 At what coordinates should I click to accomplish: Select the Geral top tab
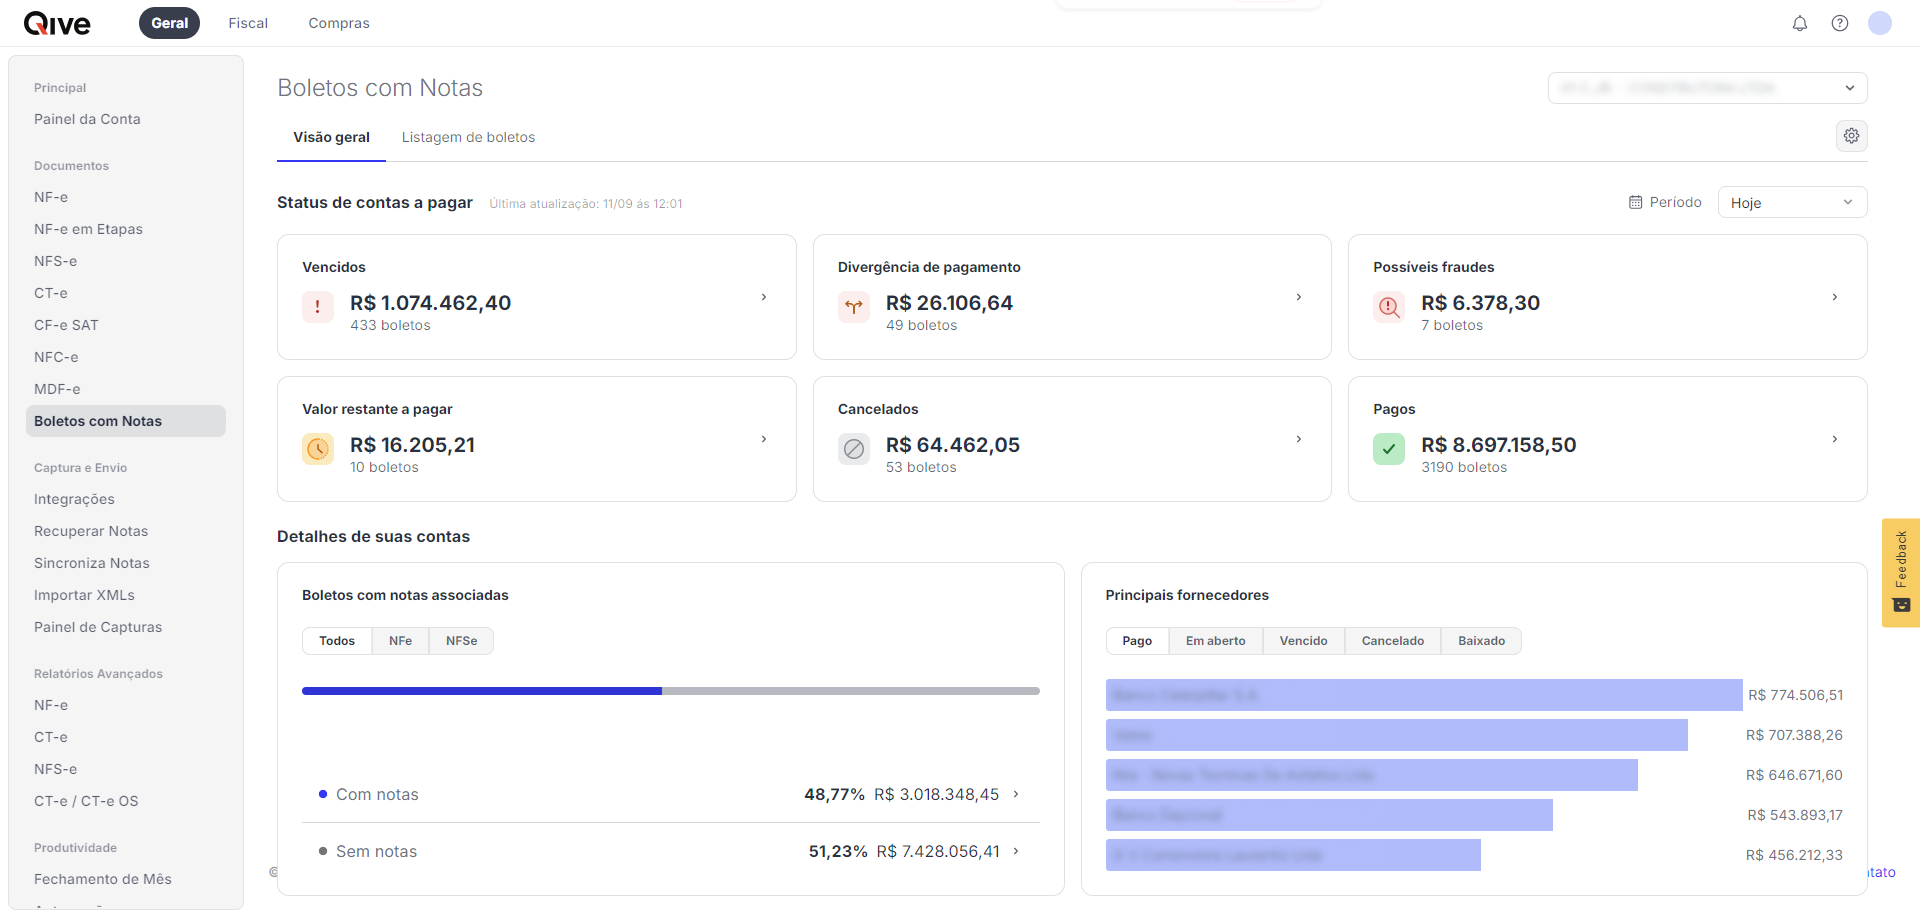[x=170, y=23]
